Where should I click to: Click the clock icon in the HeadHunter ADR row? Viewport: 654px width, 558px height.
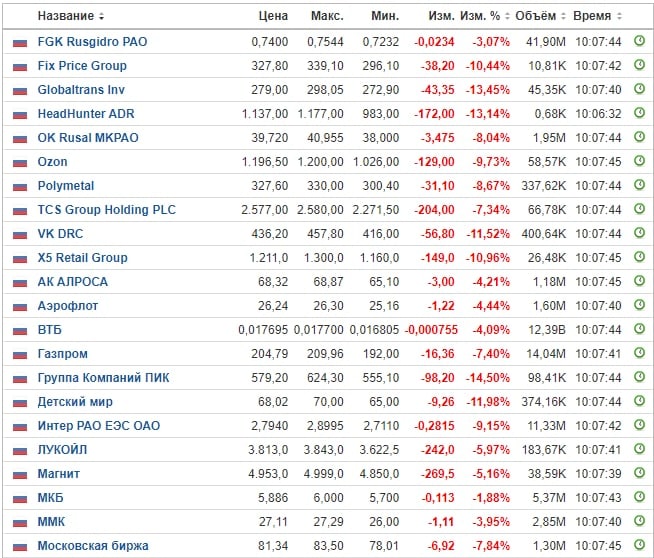pyautogui.click(x=640, y=114)
